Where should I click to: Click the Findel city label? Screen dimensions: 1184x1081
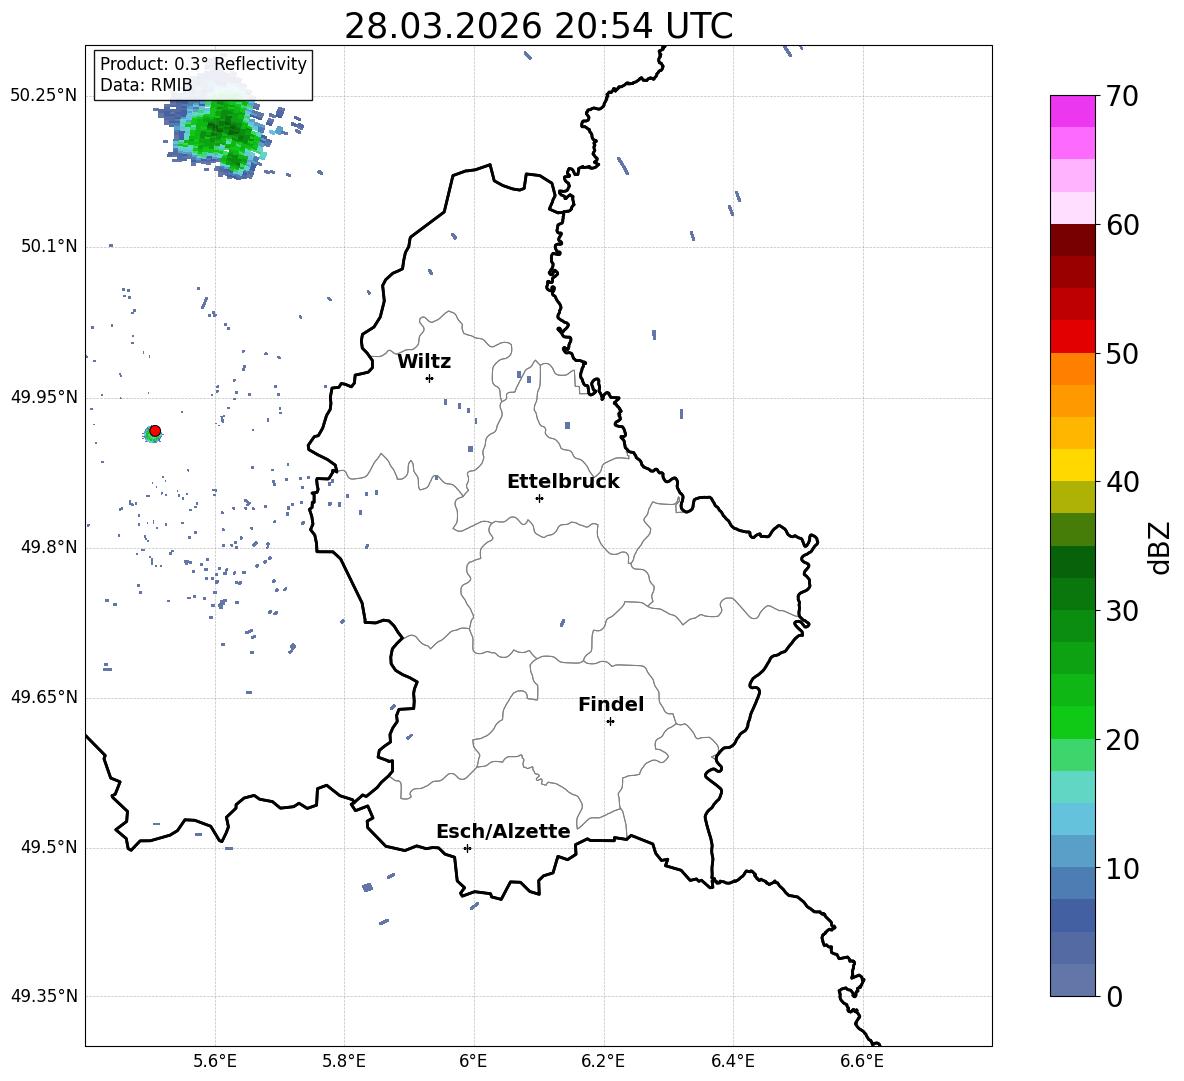point(611,704)
